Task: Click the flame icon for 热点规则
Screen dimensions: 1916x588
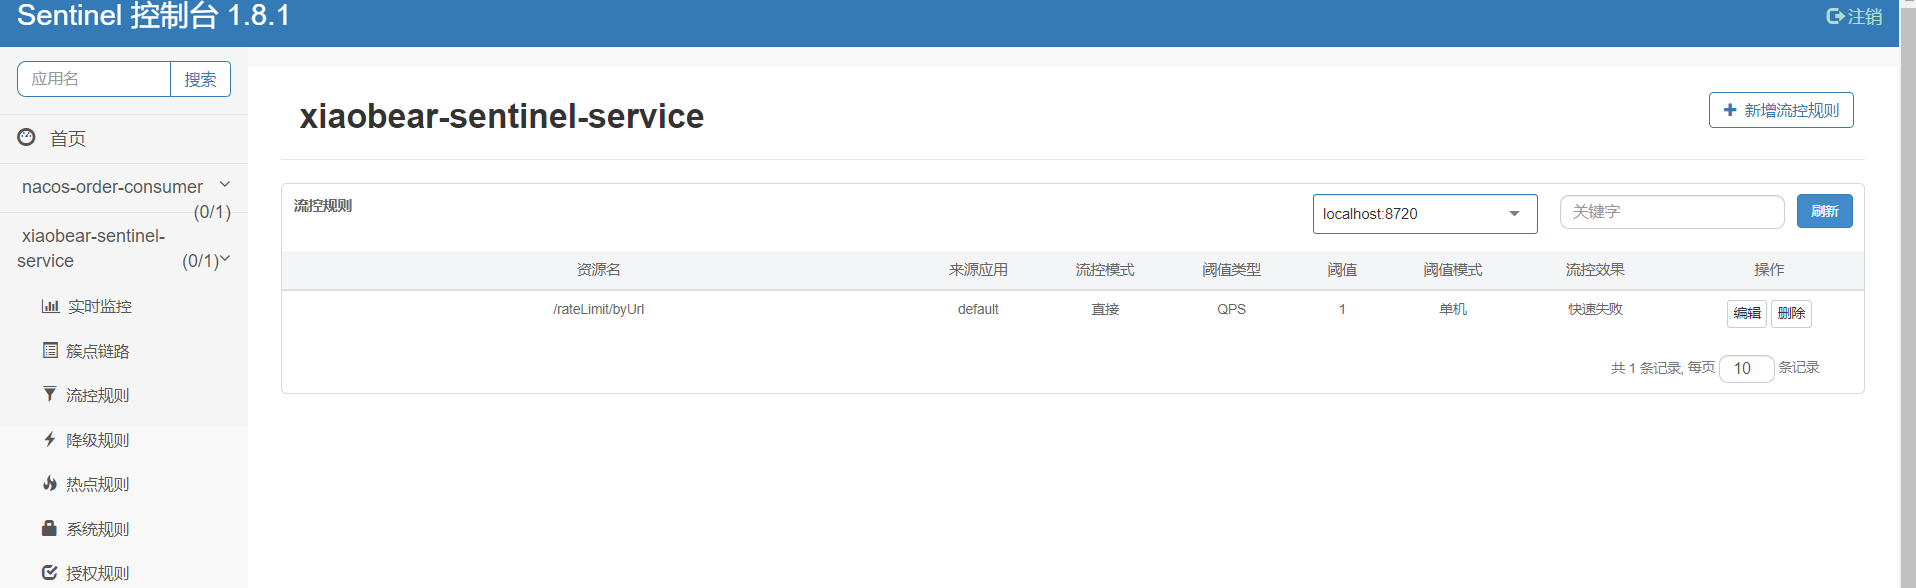Action: point(50,483)
